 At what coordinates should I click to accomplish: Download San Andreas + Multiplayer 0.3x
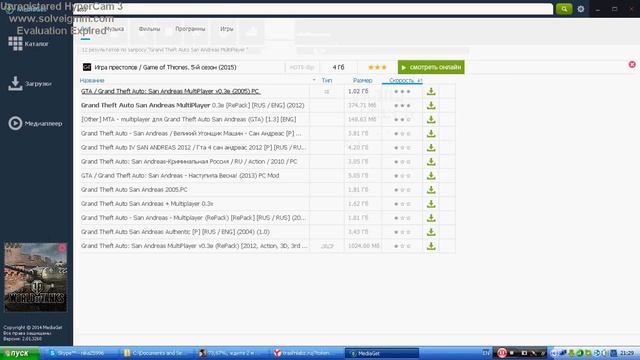[431, 204]
